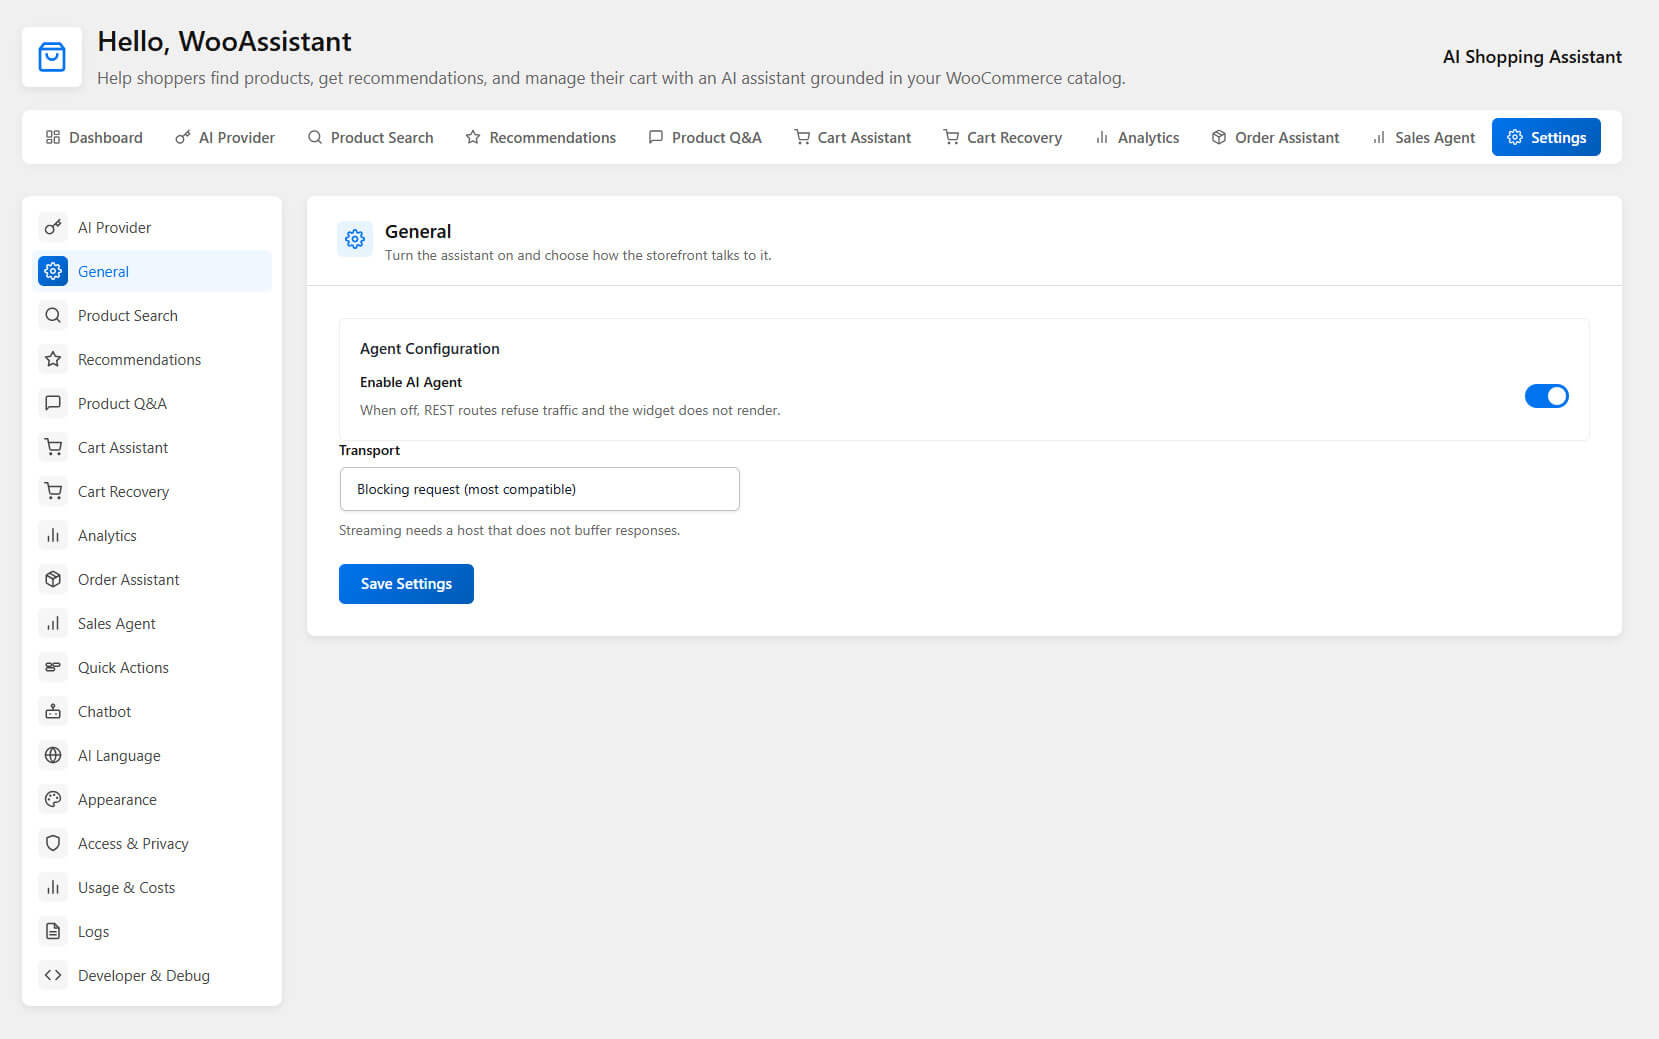Switch to the top Product Search tab
Viewport: 1659px width, 1039px height.
coord(370,137)
